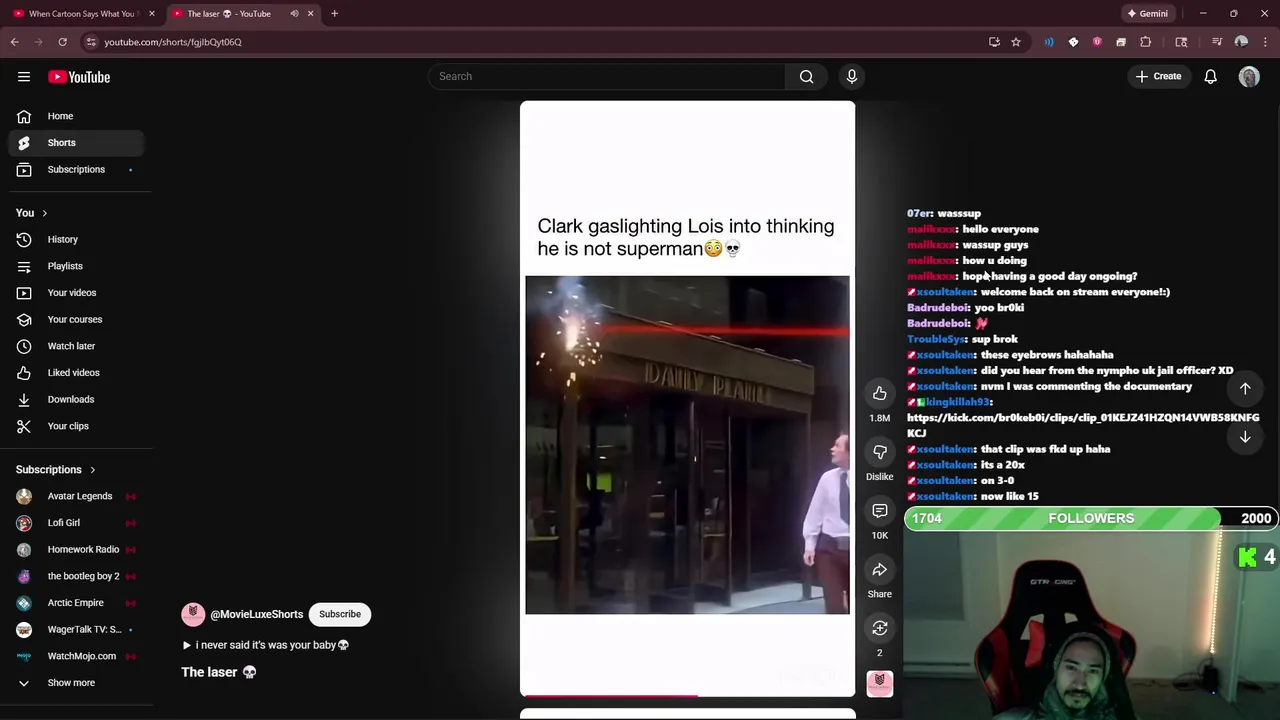1280x720 pixels.
Task: Close the "When Cartoon Says" tab
Action: [x=151, y=14]
